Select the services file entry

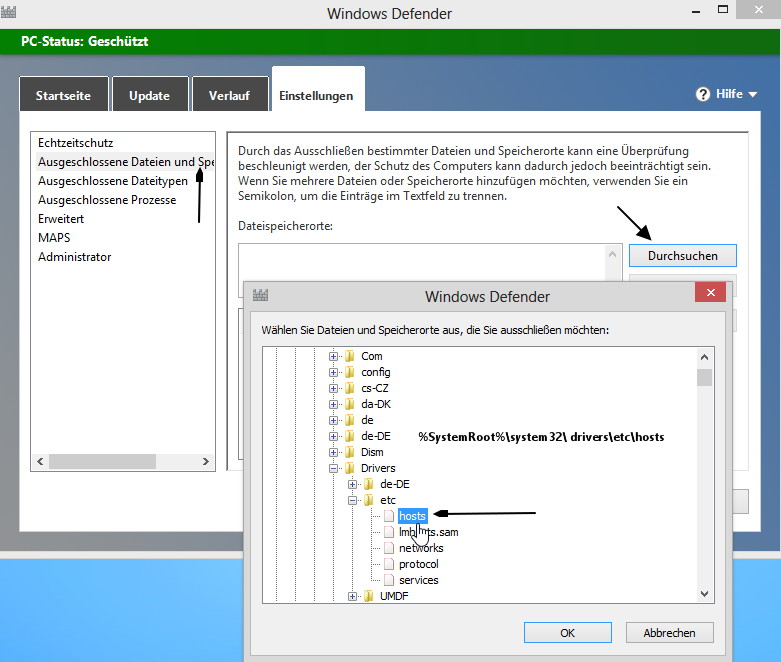tap(418, 580)
